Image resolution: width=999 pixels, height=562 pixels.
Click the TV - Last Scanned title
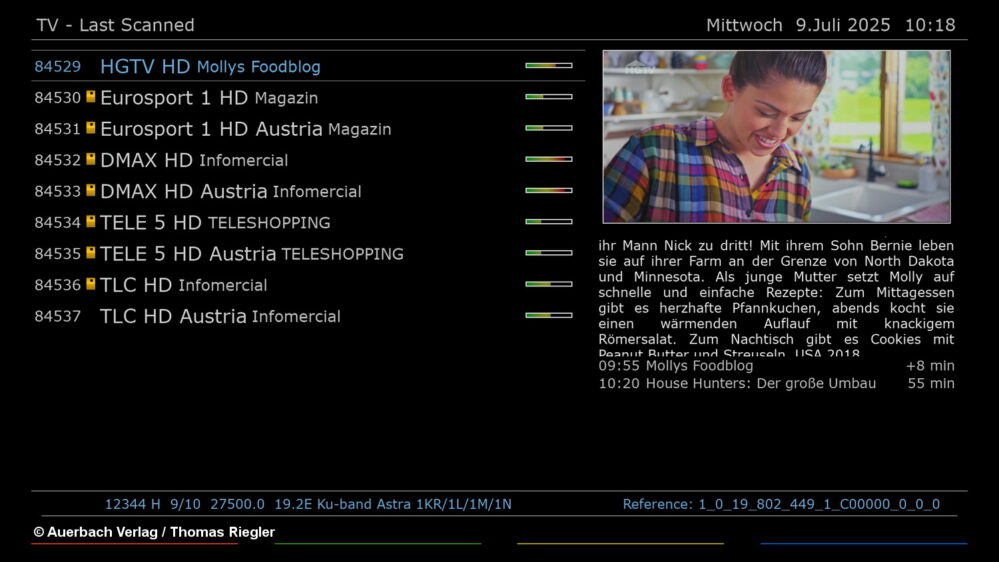pyautogui.click(x=115, y=25)
